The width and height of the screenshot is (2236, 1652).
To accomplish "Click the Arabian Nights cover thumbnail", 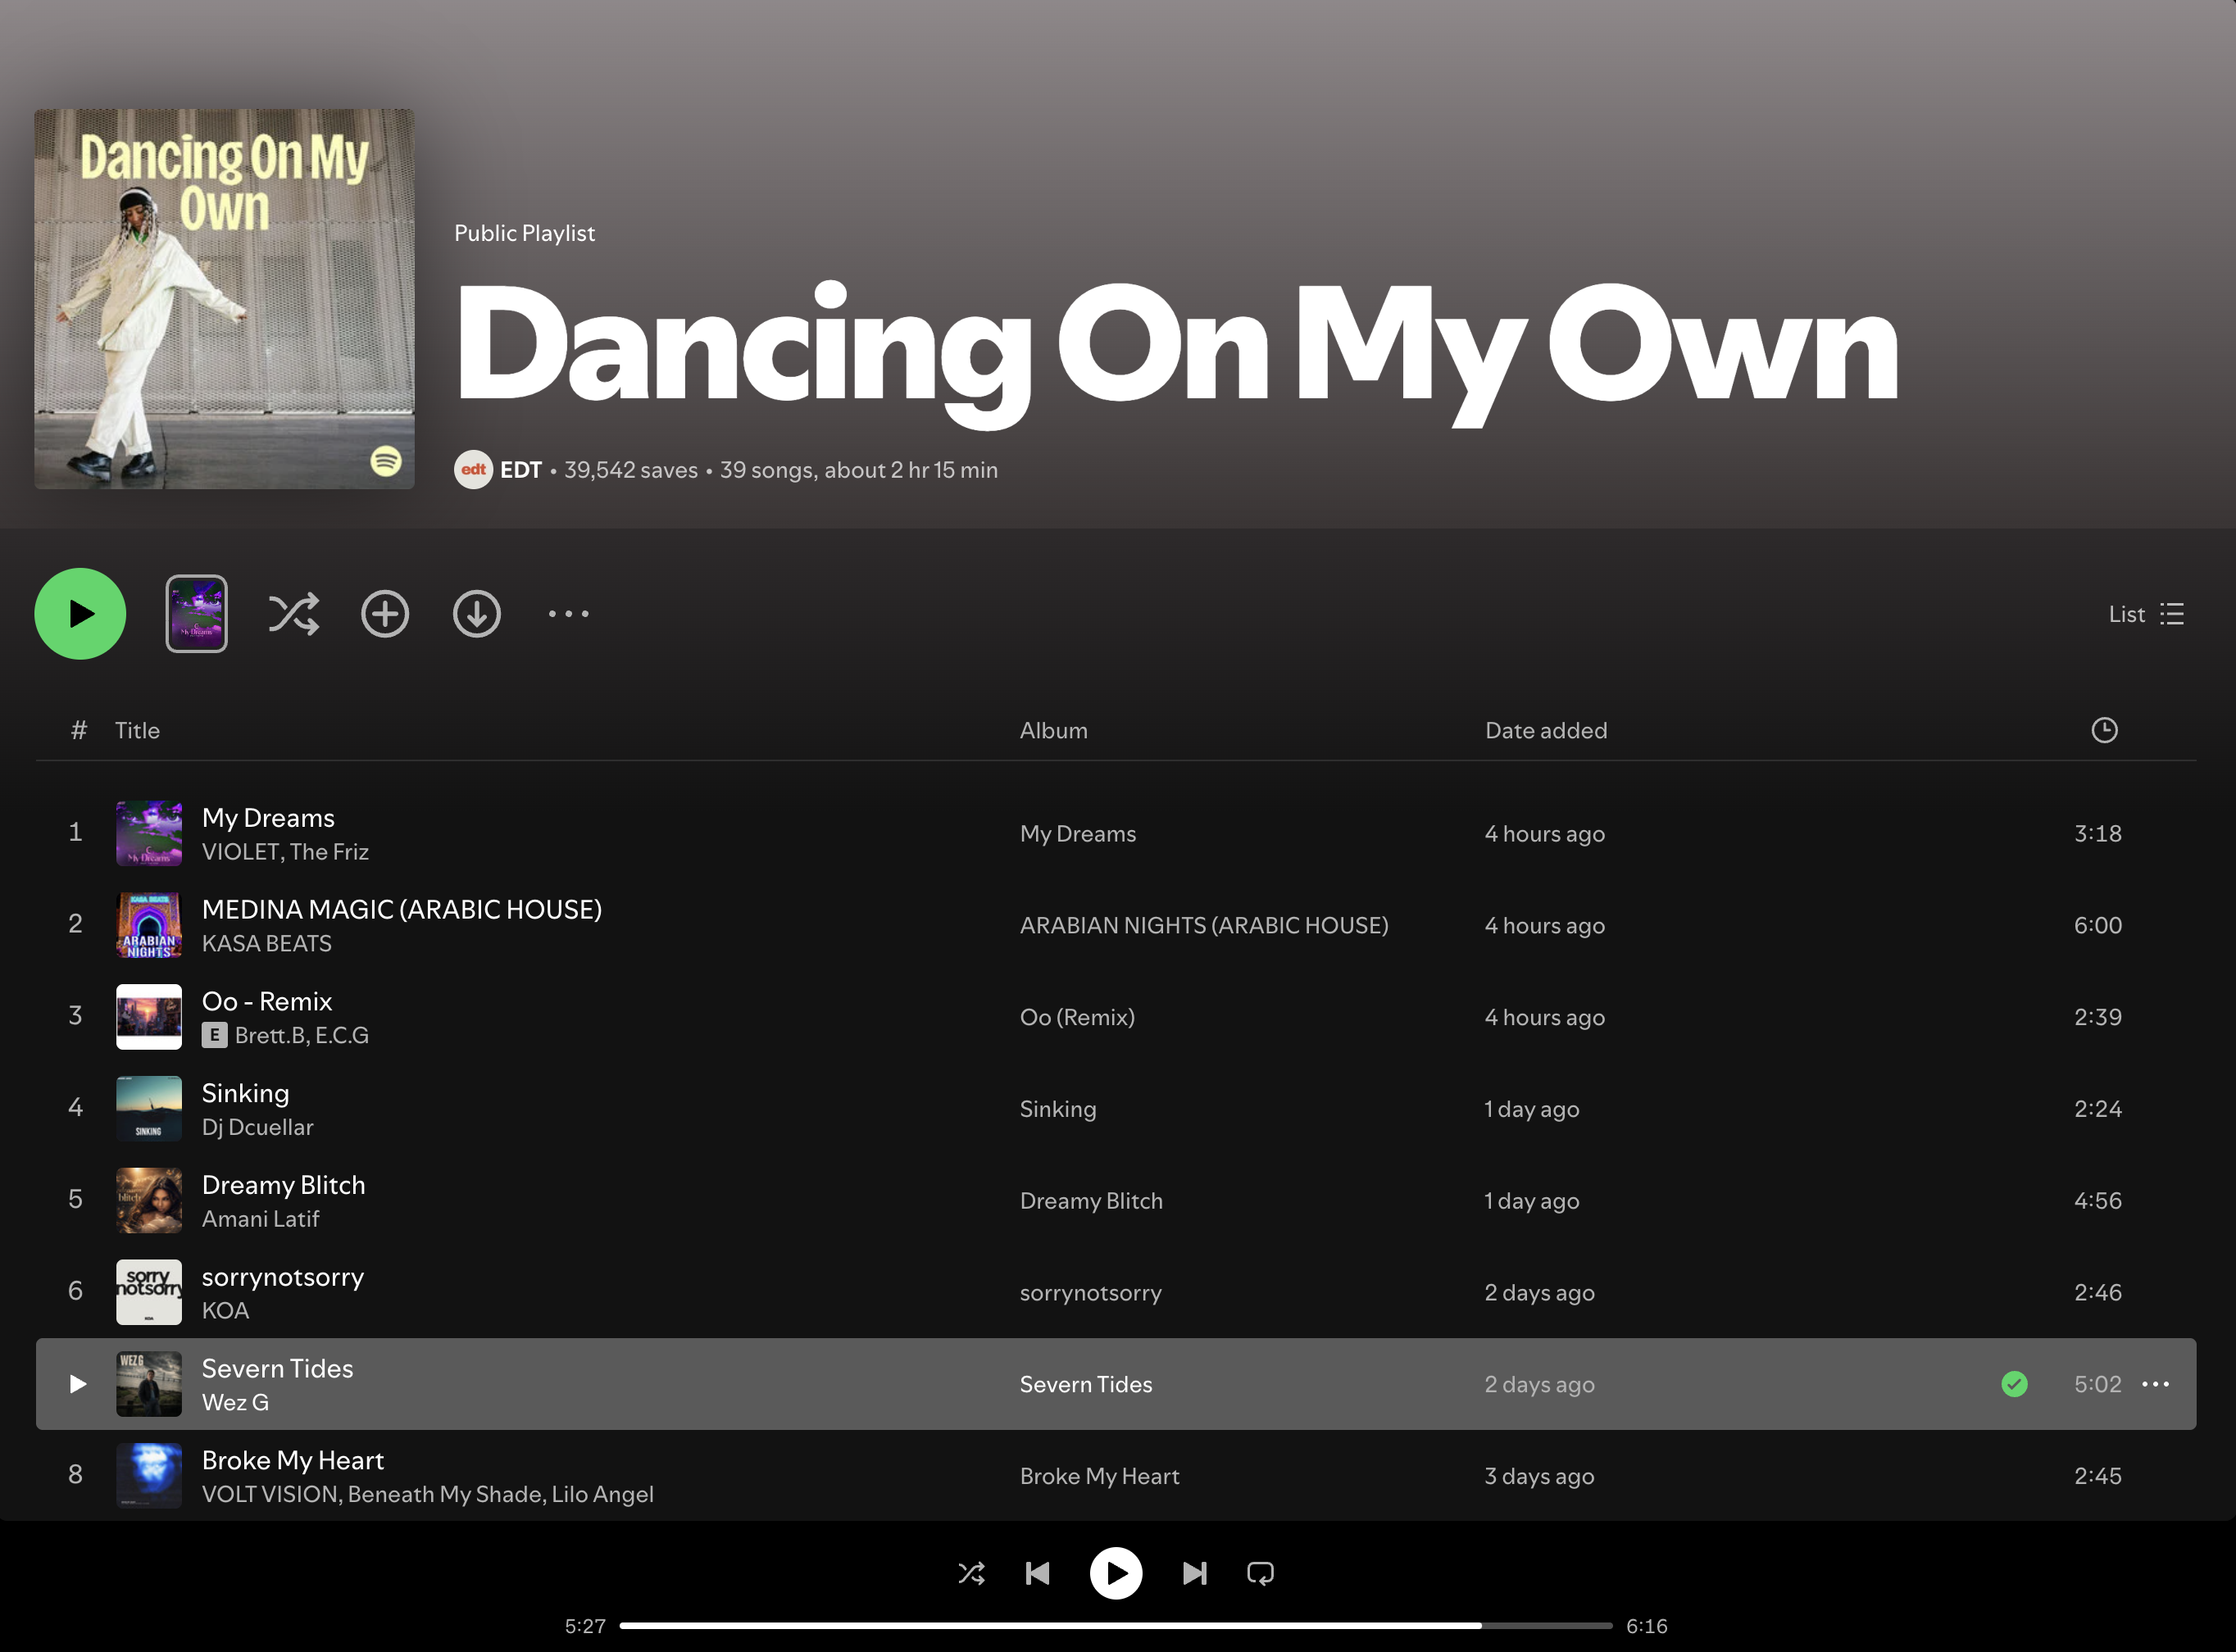I will [149, 925].
